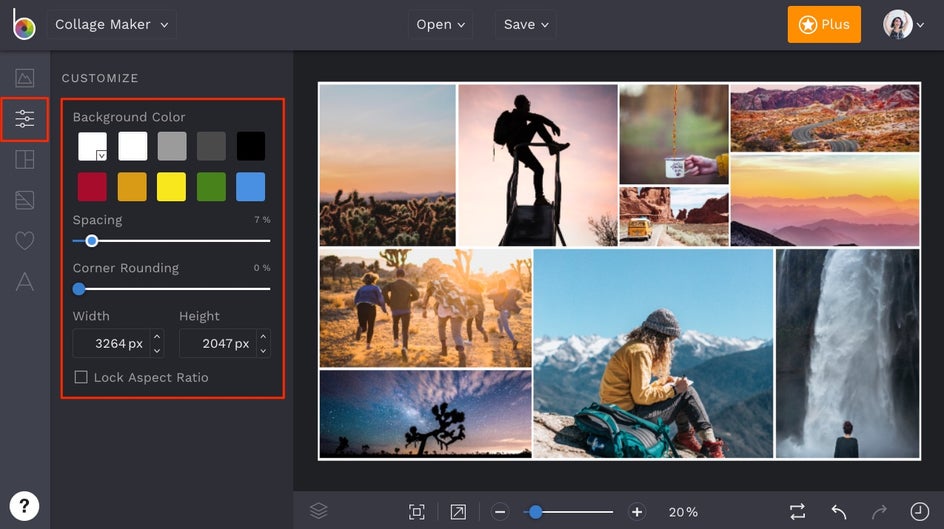Enable Lock Aspect Ratio checkbox
944x529 pixels.
click(x=81, y=377)
